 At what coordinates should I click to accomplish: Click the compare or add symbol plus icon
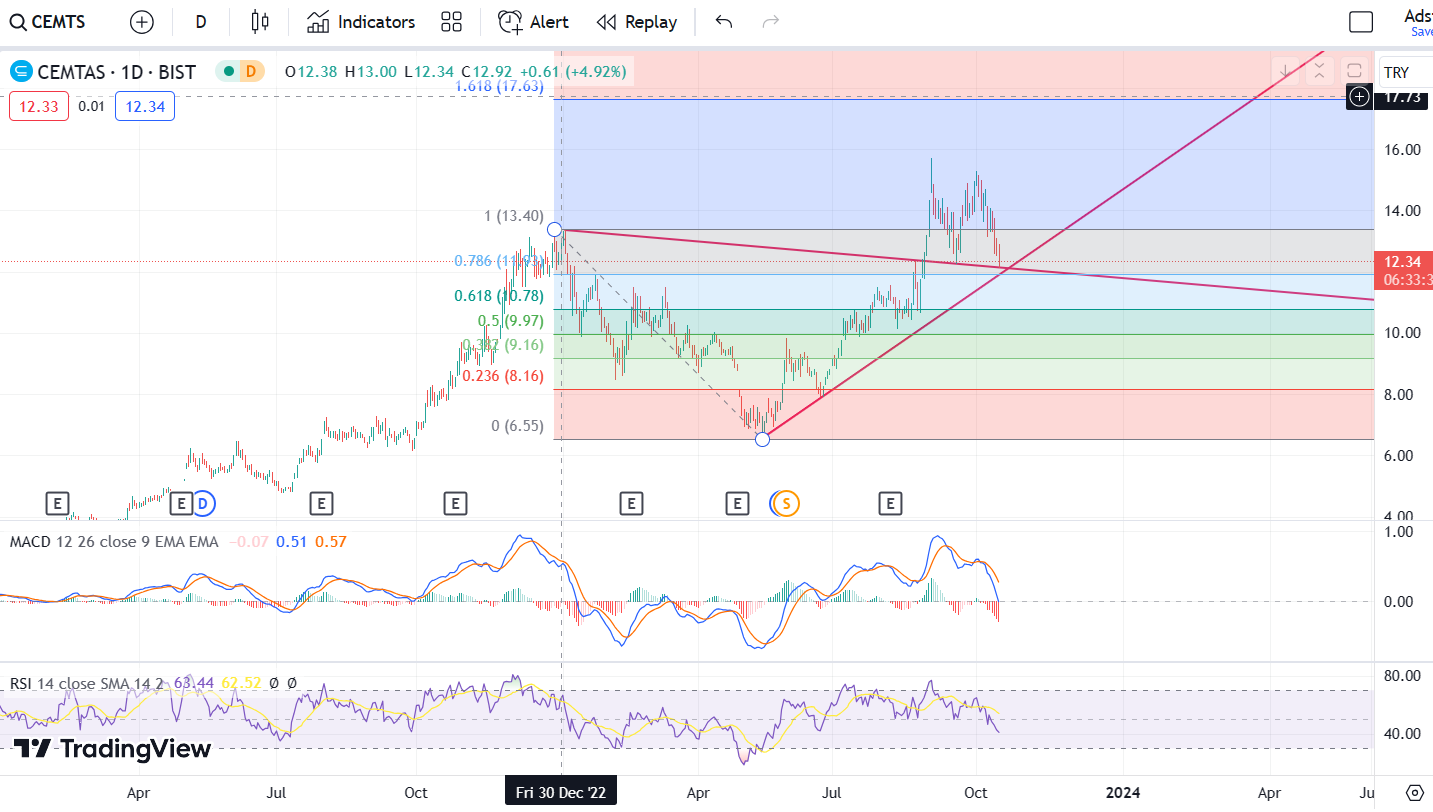click(x=142, y=22)
